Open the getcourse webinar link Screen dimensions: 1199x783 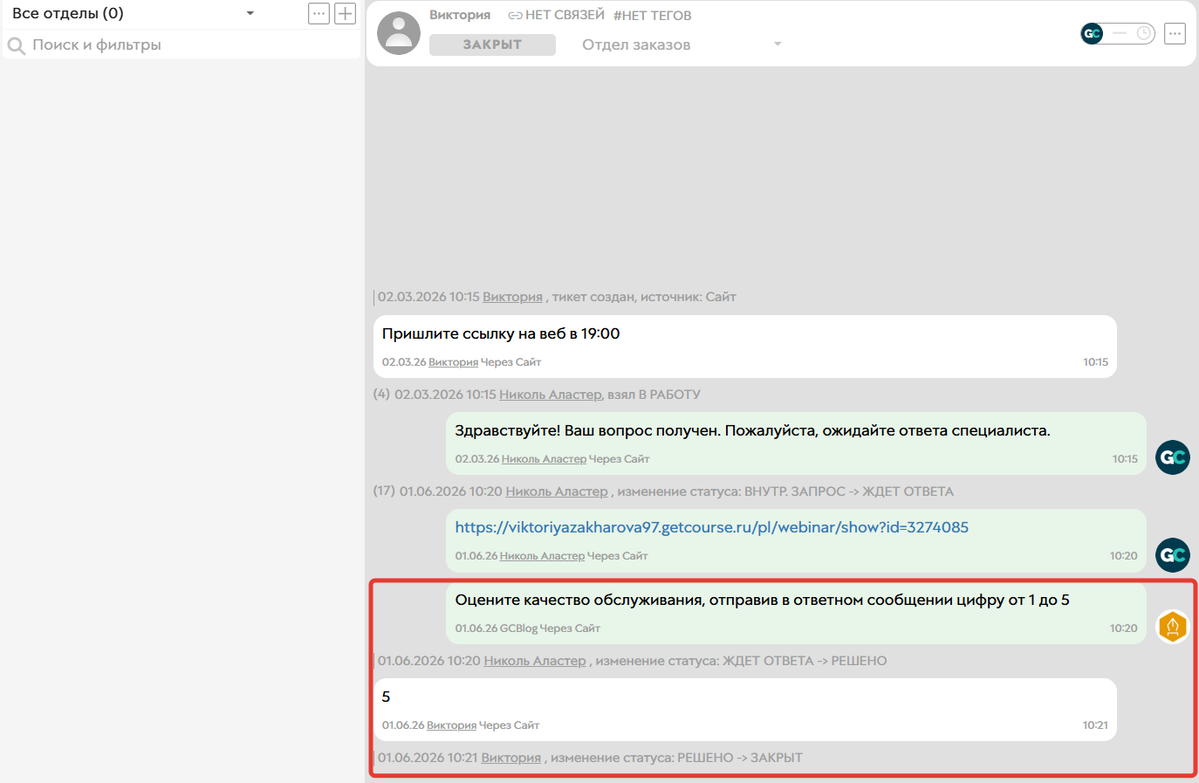pyautogui.click(x=711, y=527)
